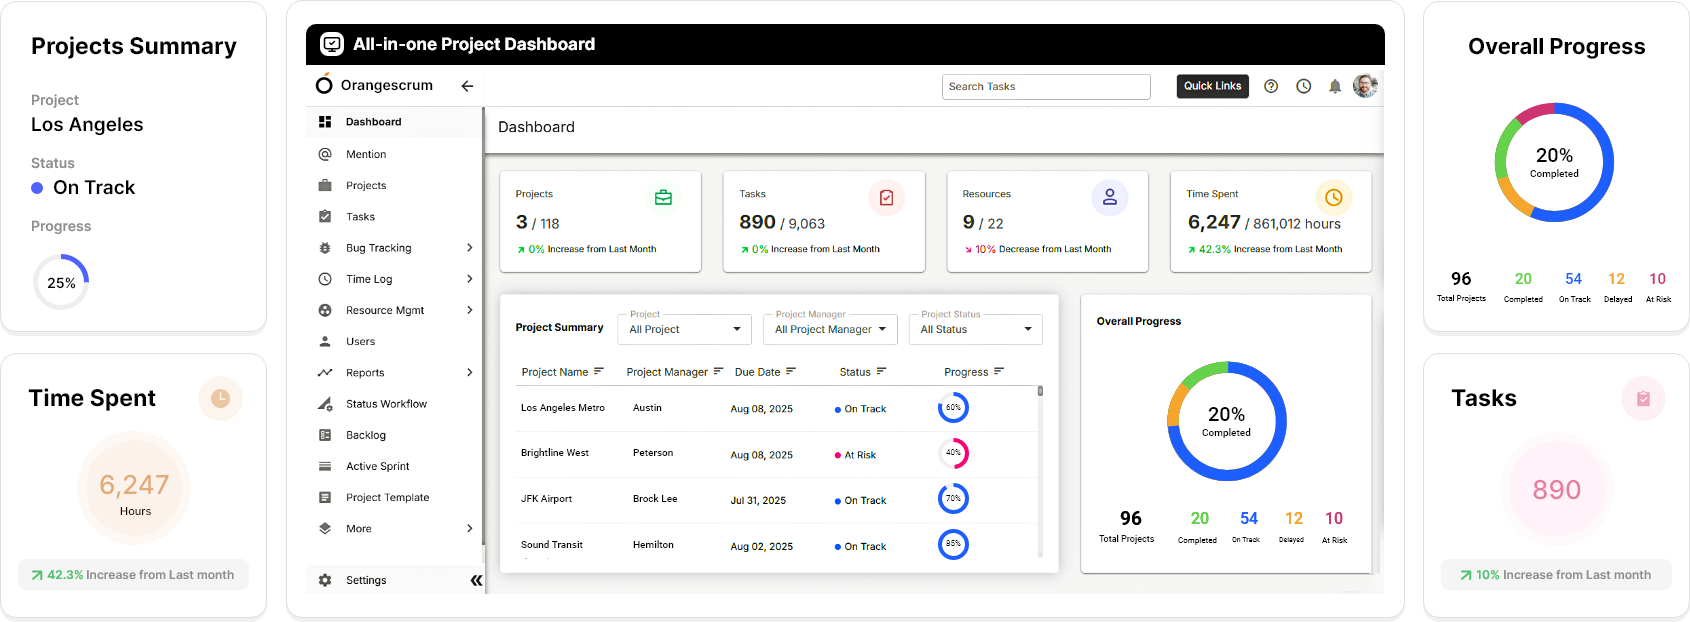Screen dimensions: 1690x622
Task: Expand the Bug Tracking submenu
Action: tap(469, 248)
